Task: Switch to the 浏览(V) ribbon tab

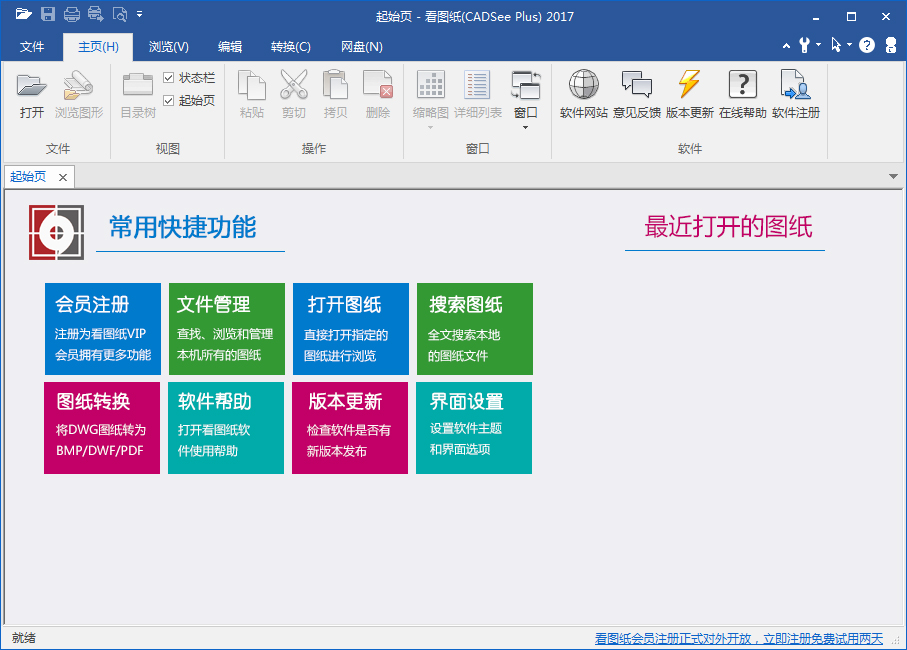Action: point(169,47)
